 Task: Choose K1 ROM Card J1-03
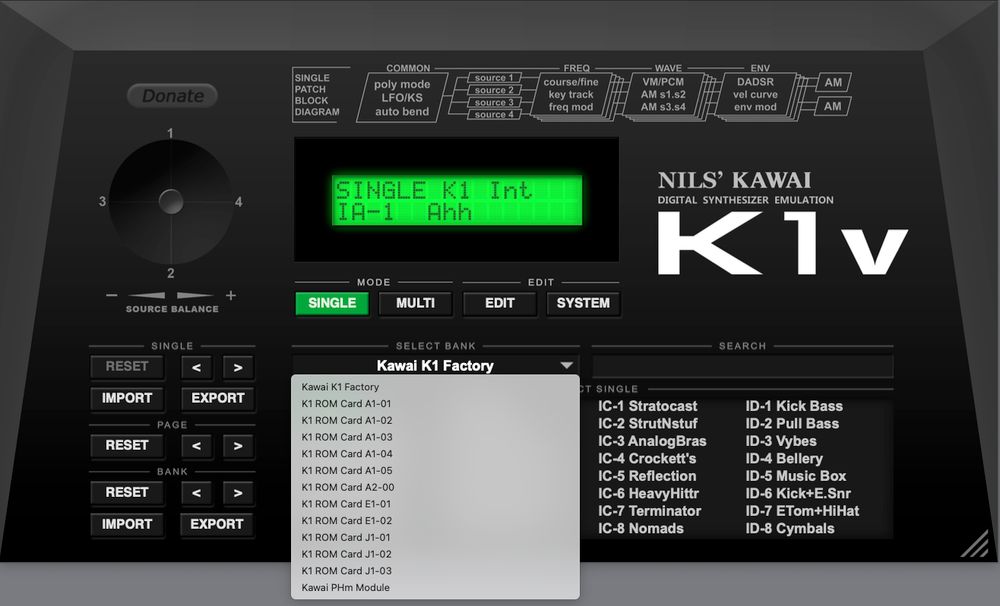click(x=435, y=570)
